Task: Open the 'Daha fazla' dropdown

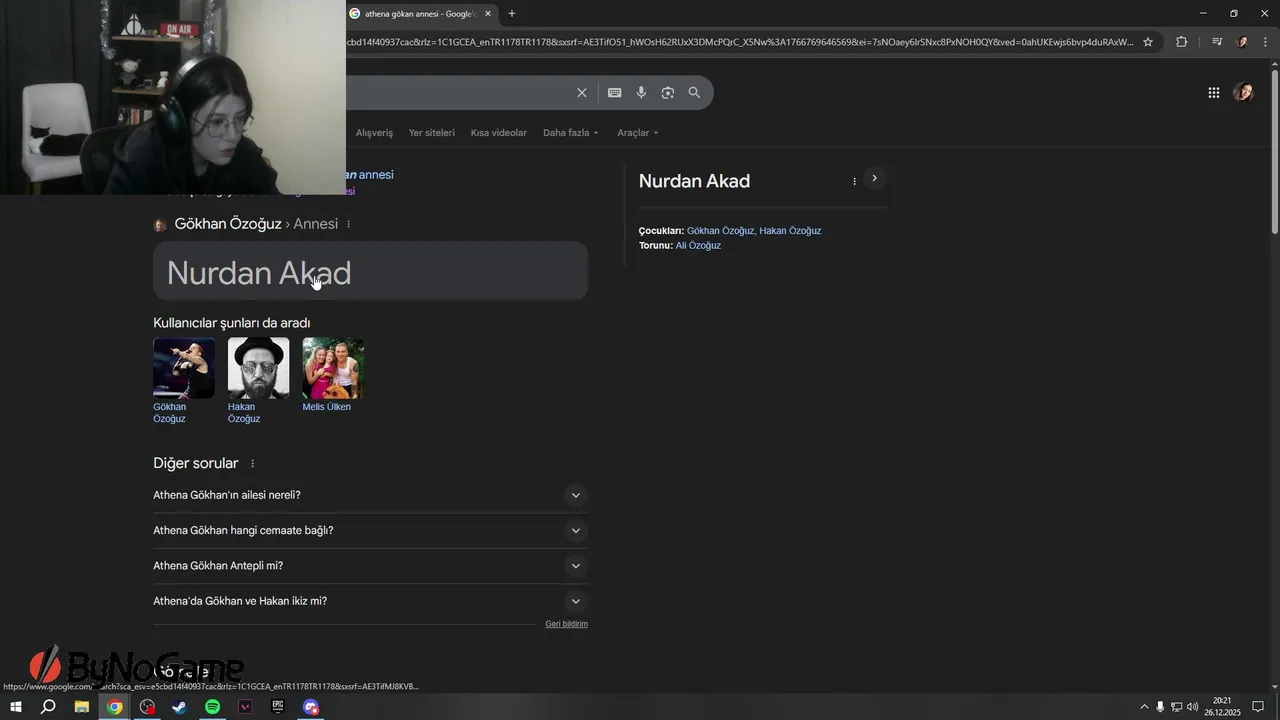Action: tap(571, 133)
